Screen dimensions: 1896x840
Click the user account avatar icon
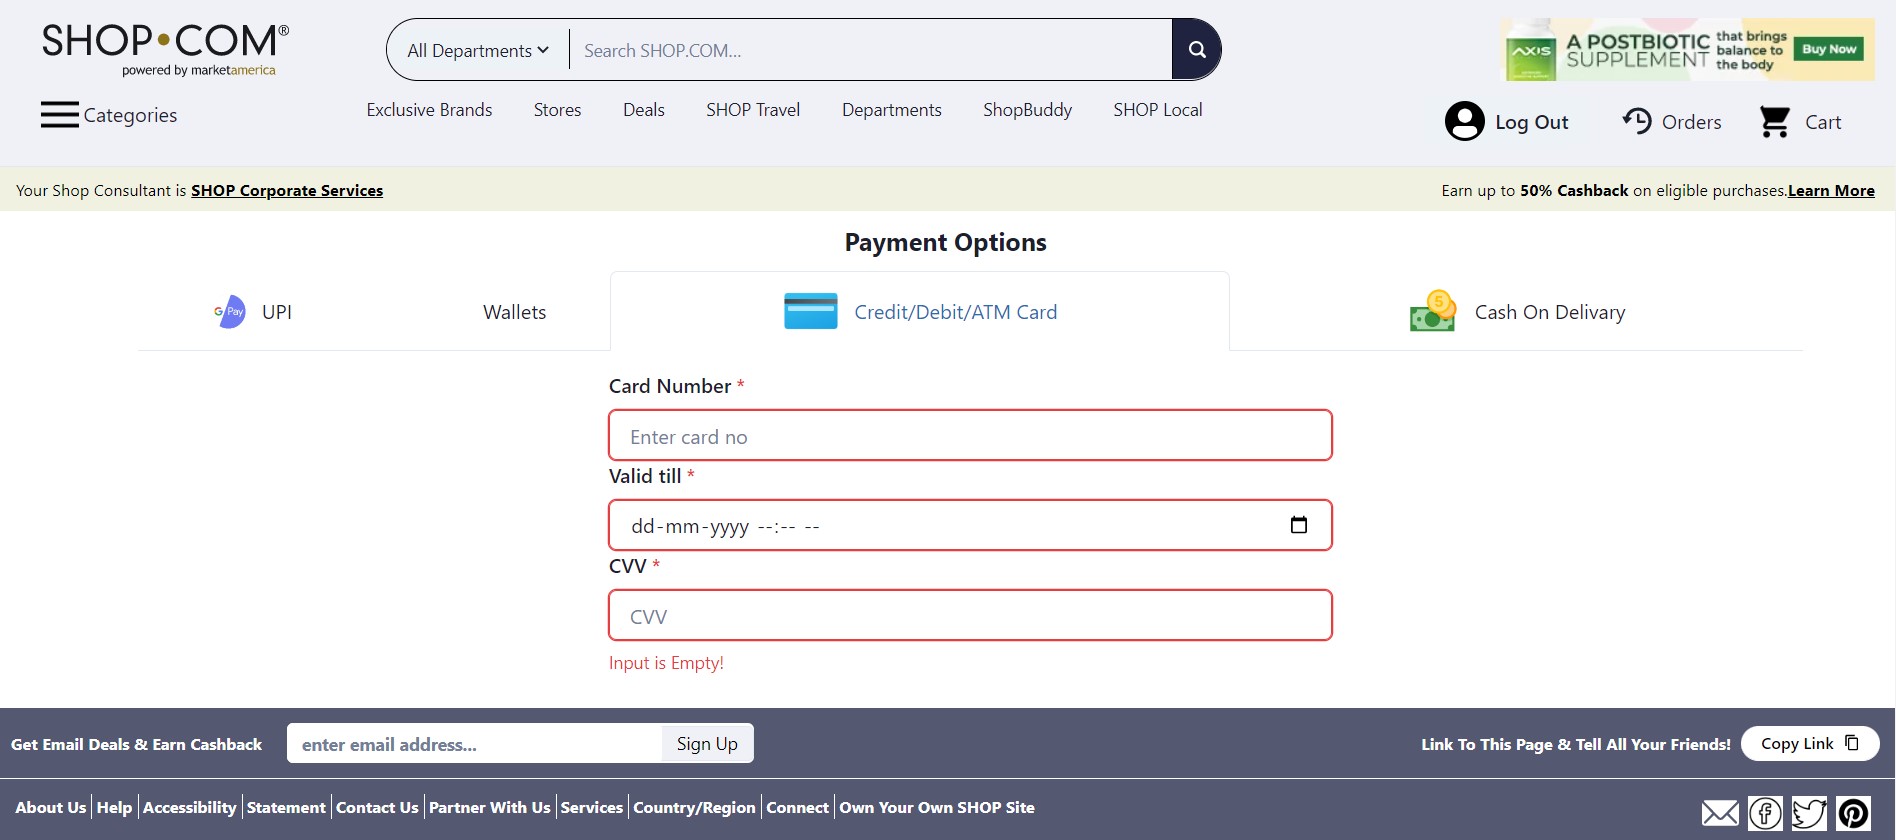click(x=1464, y=120)
